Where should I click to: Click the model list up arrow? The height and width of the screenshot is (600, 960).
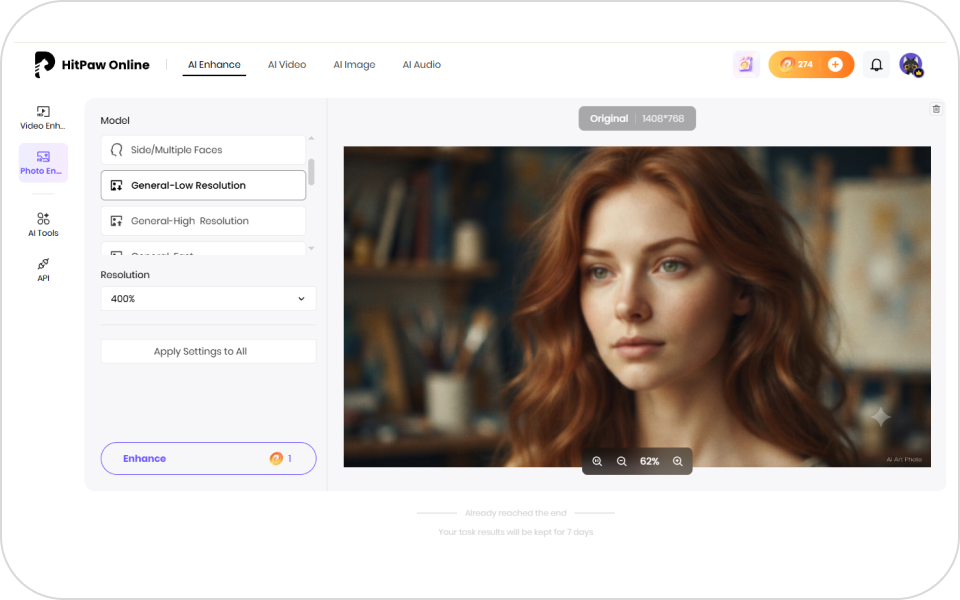[x=311, y=139]
